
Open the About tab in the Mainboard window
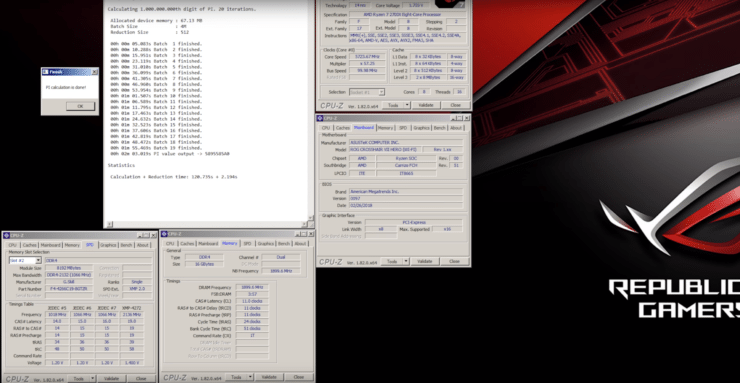pos(456,128)
